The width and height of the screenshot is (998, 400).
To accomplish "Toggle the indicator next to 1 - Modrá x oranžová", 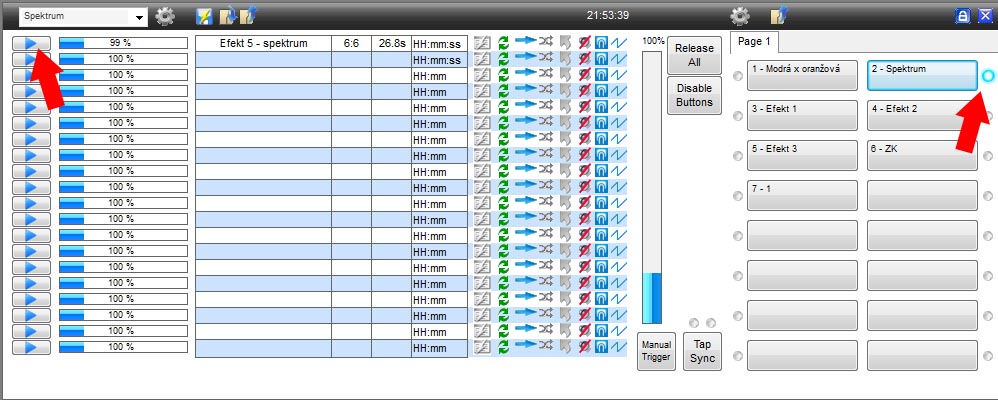I will pos(738,76).
